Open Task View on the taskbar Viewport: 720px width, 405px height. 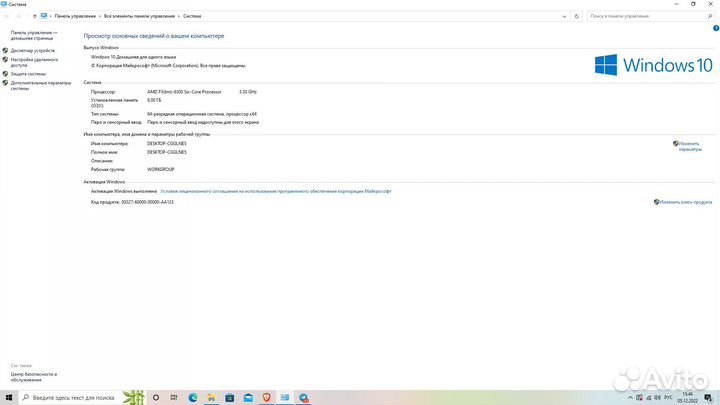coord(174,398)
